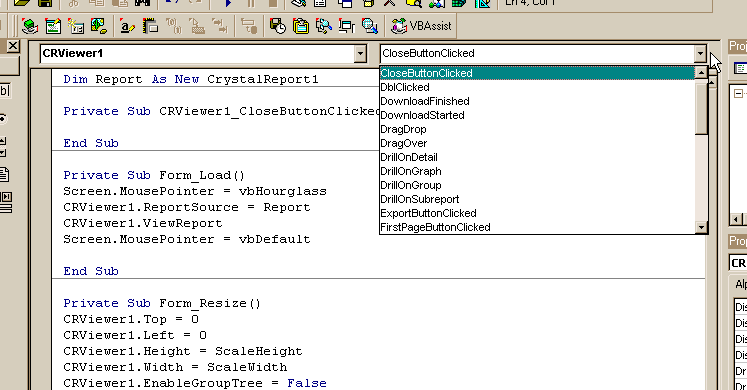This screenshot has width=747, height=390.
Task: Click 'Private Sub Form_Load()' line
Action: point(154,175)
